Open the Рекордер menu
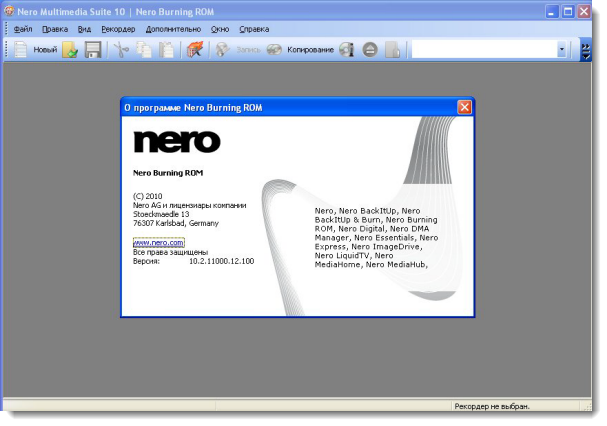 coord(118,29)
